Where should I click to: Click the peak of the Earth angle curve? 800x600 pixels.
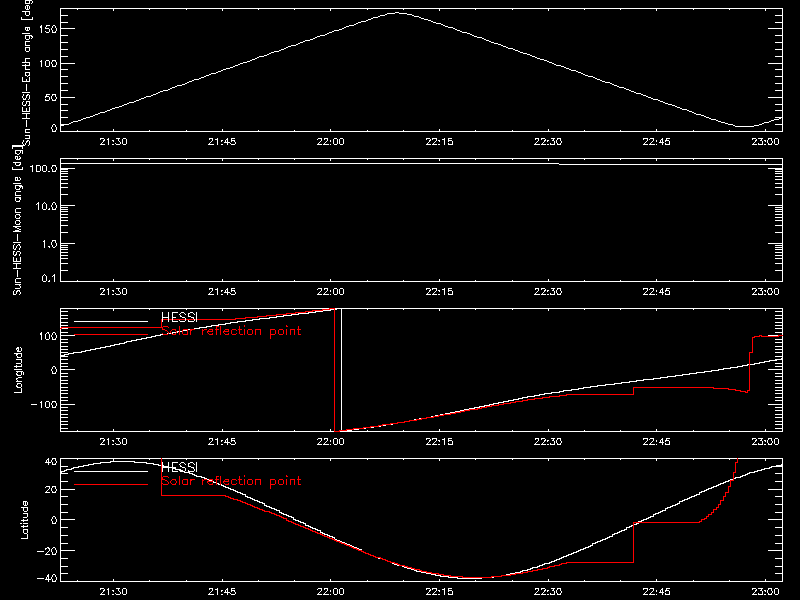point(398,13)
